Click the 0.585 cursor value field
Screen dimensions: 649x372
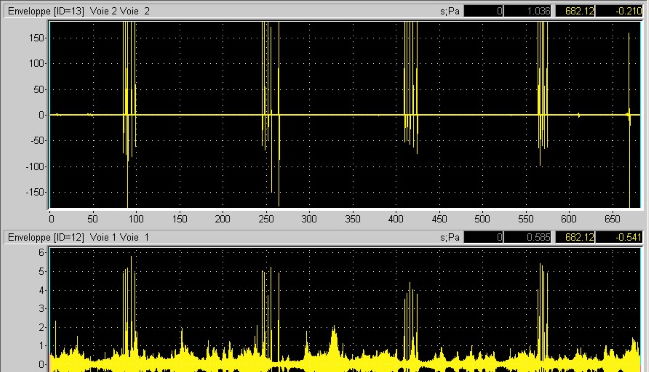527,238
